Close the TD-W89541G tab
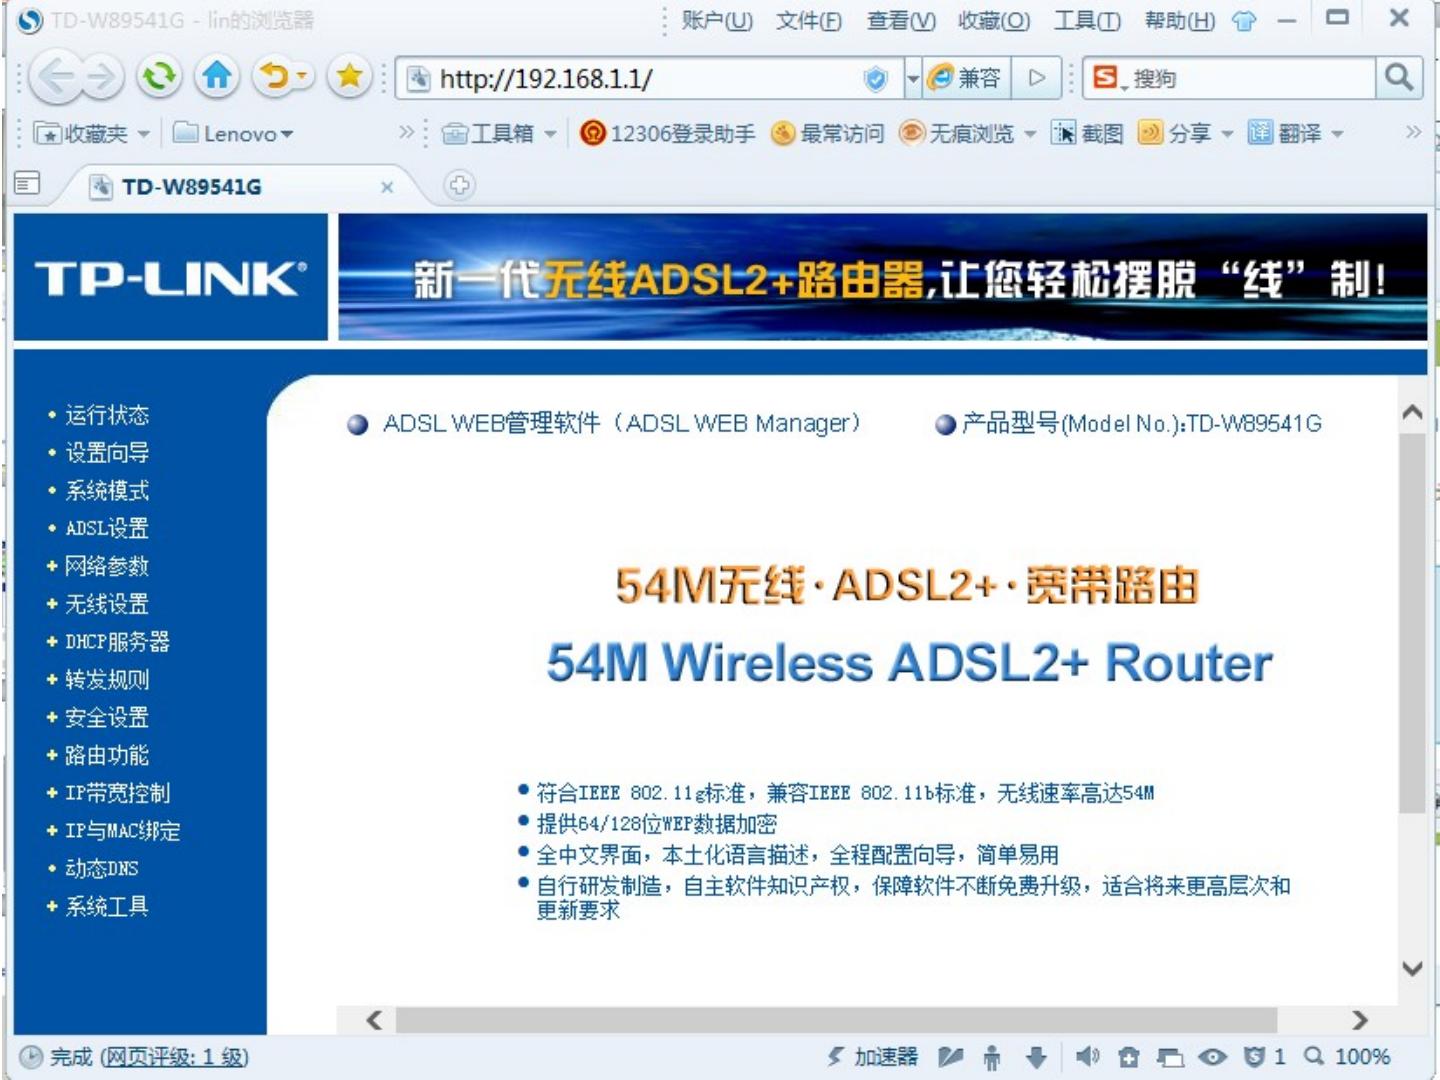Screen dimensions: 1440x1080 coord(387,187)
